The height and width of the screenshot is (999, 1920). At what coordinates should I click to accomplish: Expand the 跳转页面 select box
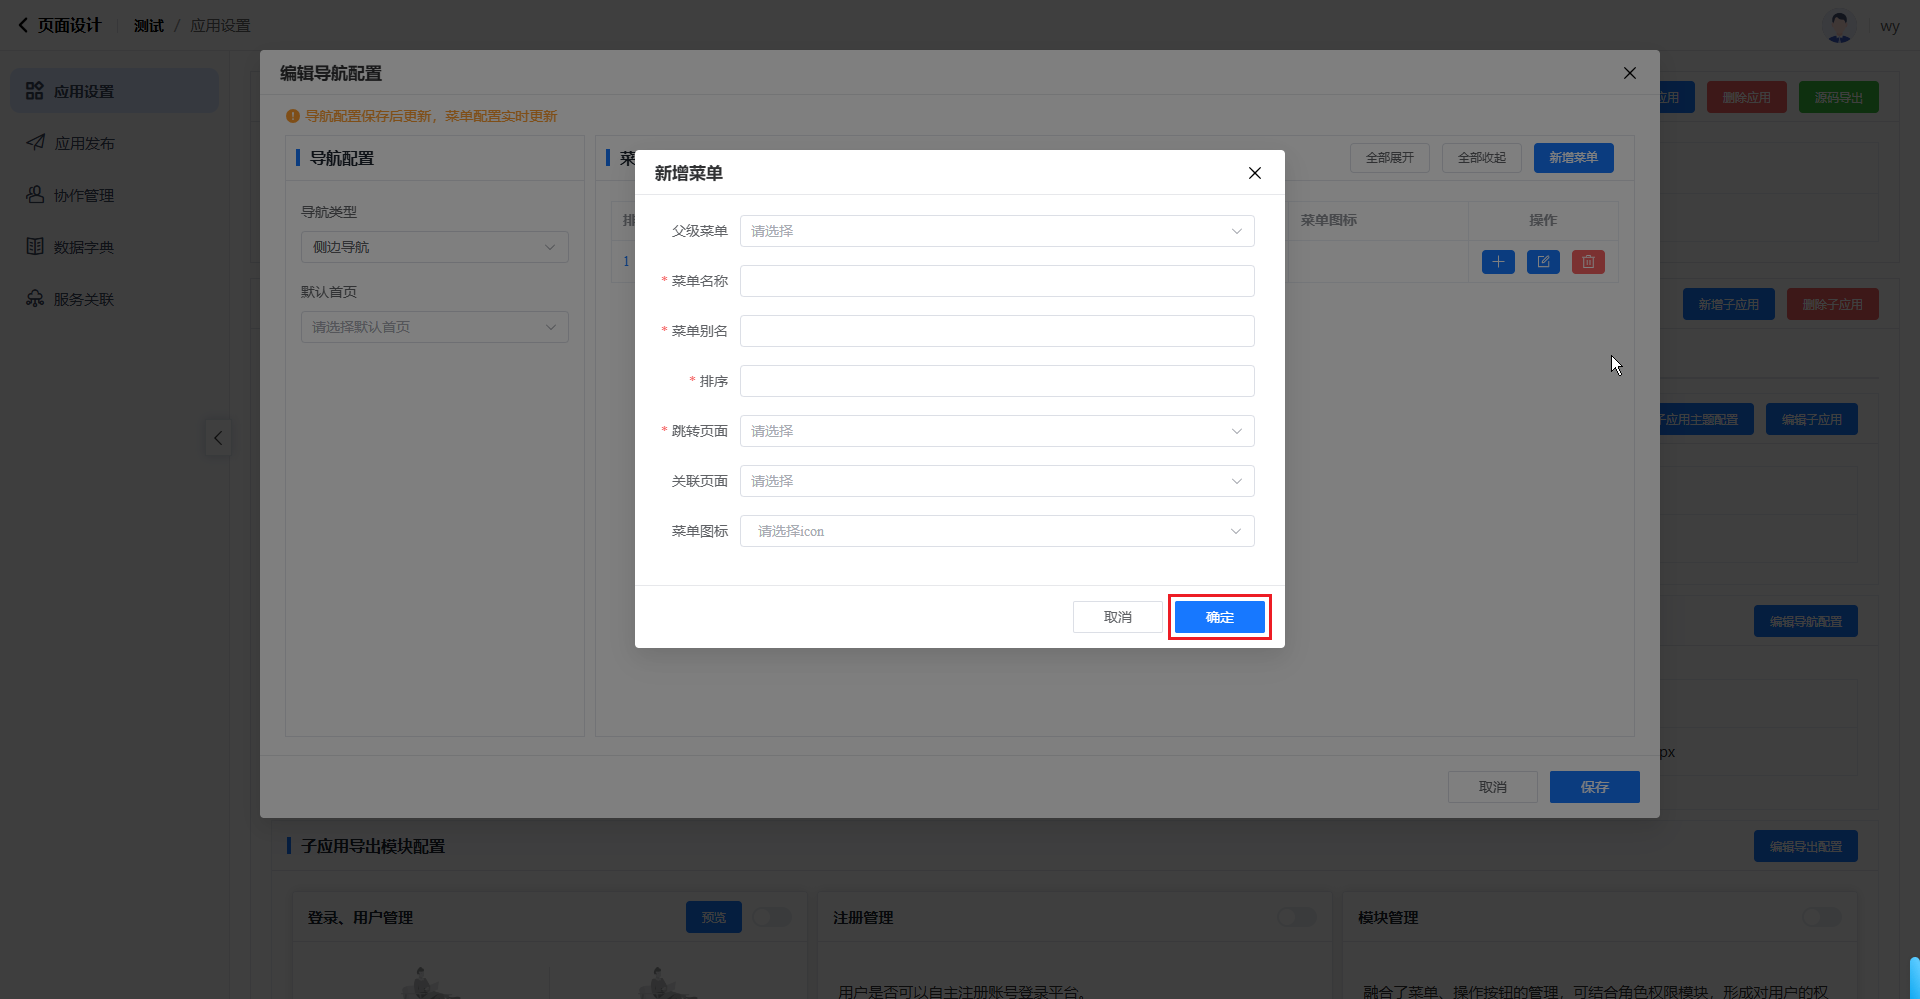click(996, 431)
